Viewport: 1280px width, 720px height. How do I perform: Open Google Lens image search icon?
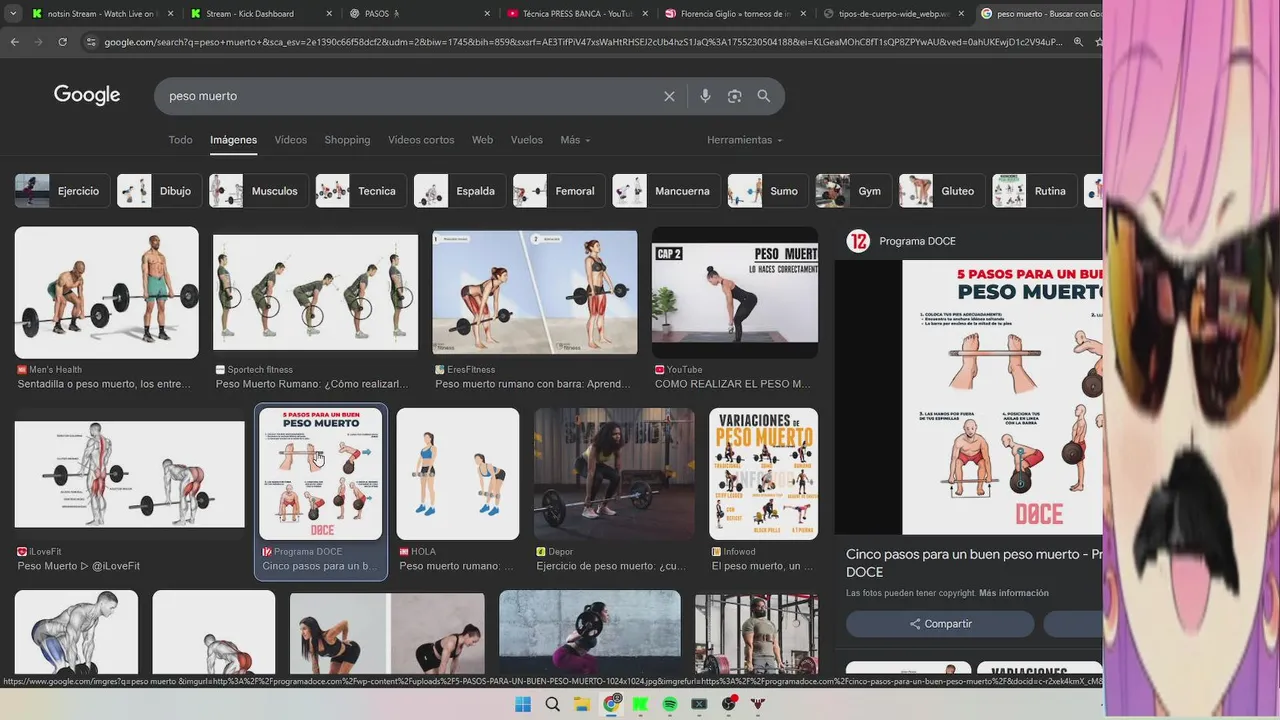point(734,96)
